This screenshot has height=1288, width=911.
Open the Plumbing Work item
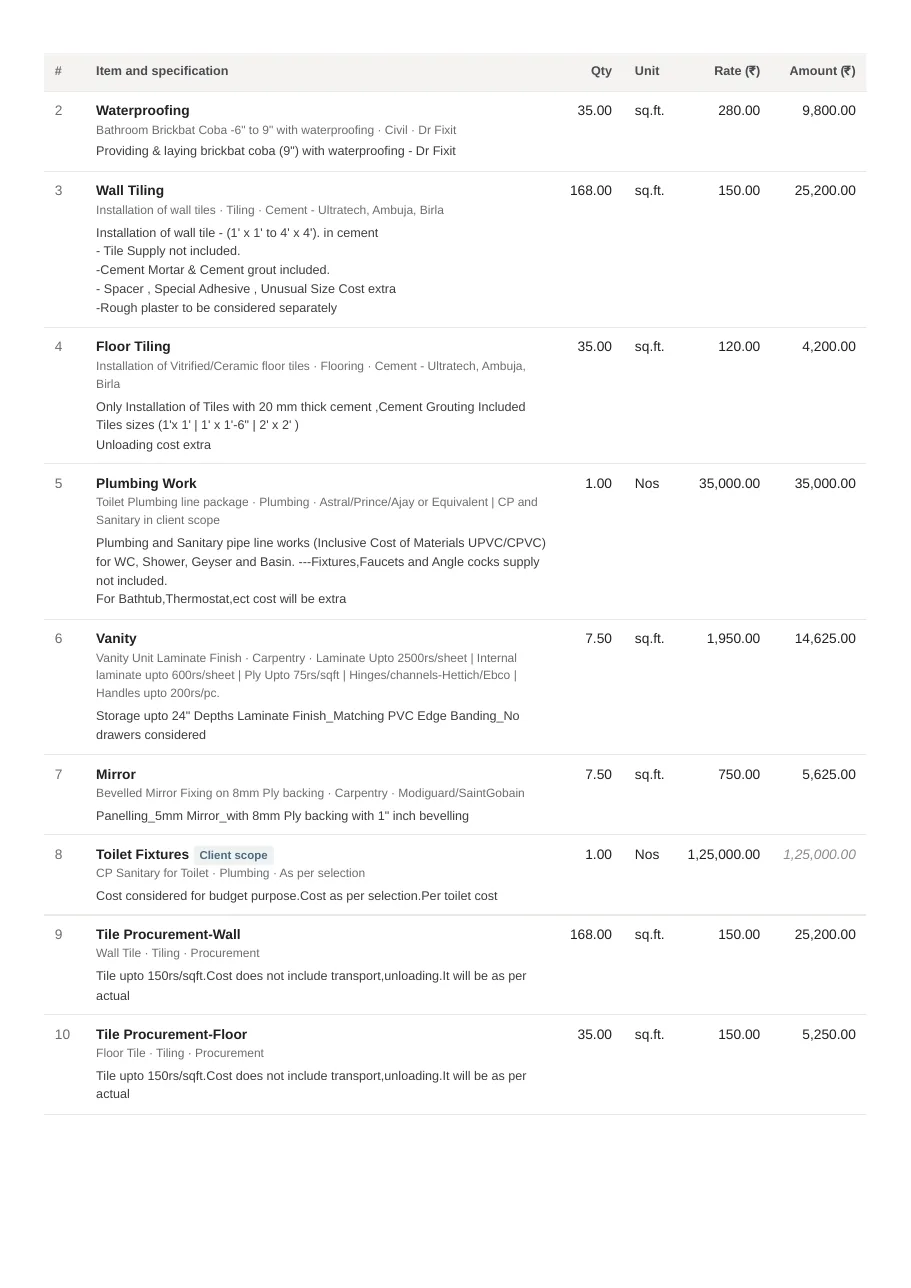click(146, 483)
